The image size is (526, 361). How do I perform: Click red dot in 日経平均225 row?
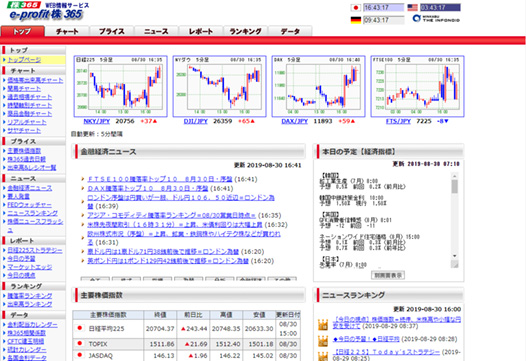80,328
